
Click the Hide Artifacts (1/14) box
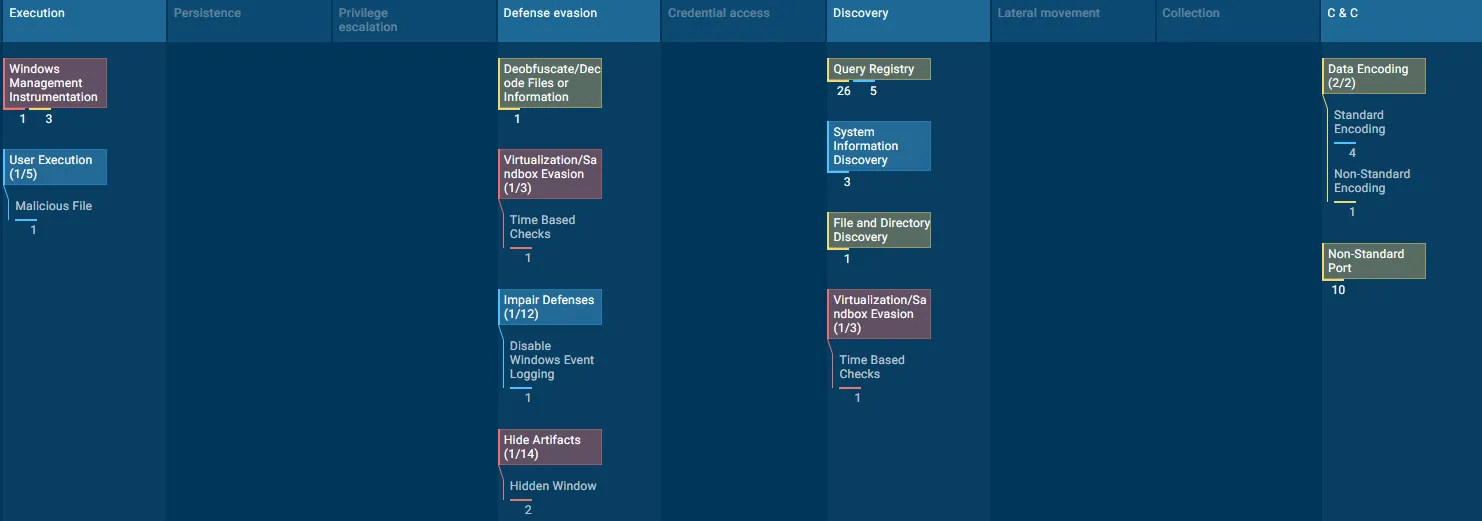550,447
